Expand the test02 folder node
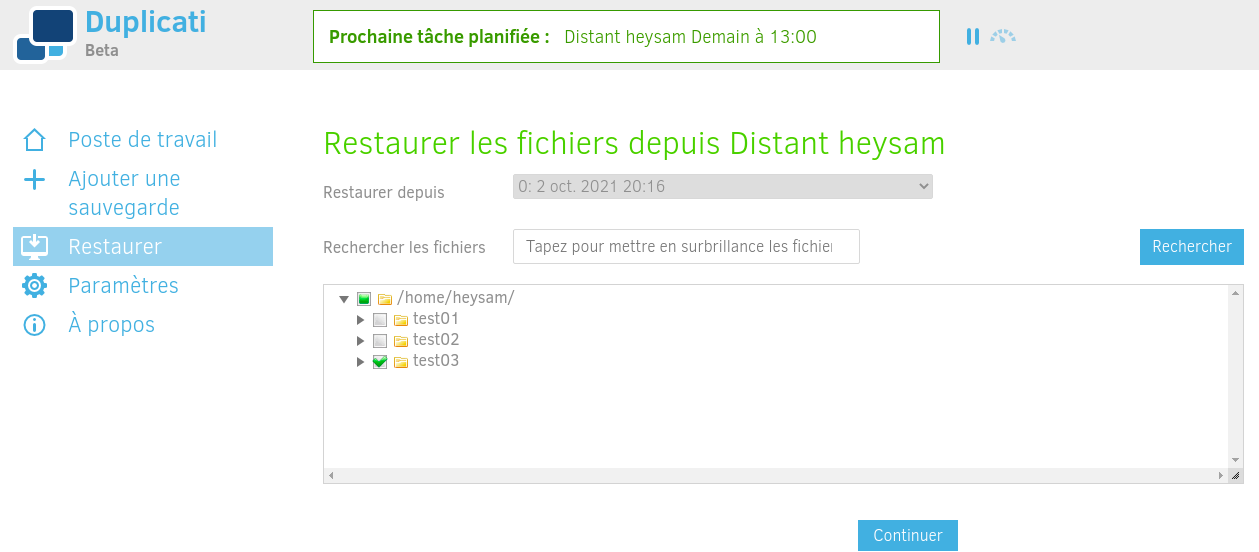This screenshot has width=1259, height=552. click(x=361, y=341)
